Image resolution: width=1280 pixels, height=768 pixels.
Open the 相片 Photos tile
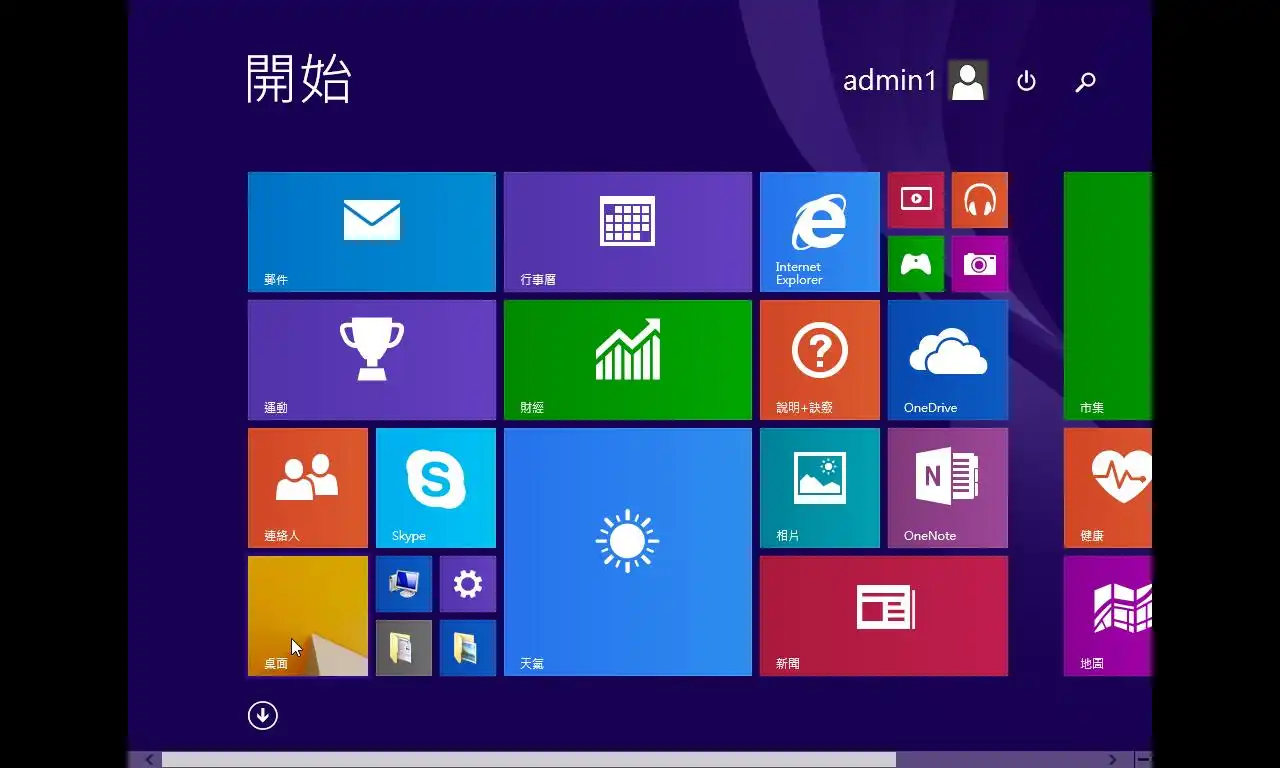click(820, 488)
